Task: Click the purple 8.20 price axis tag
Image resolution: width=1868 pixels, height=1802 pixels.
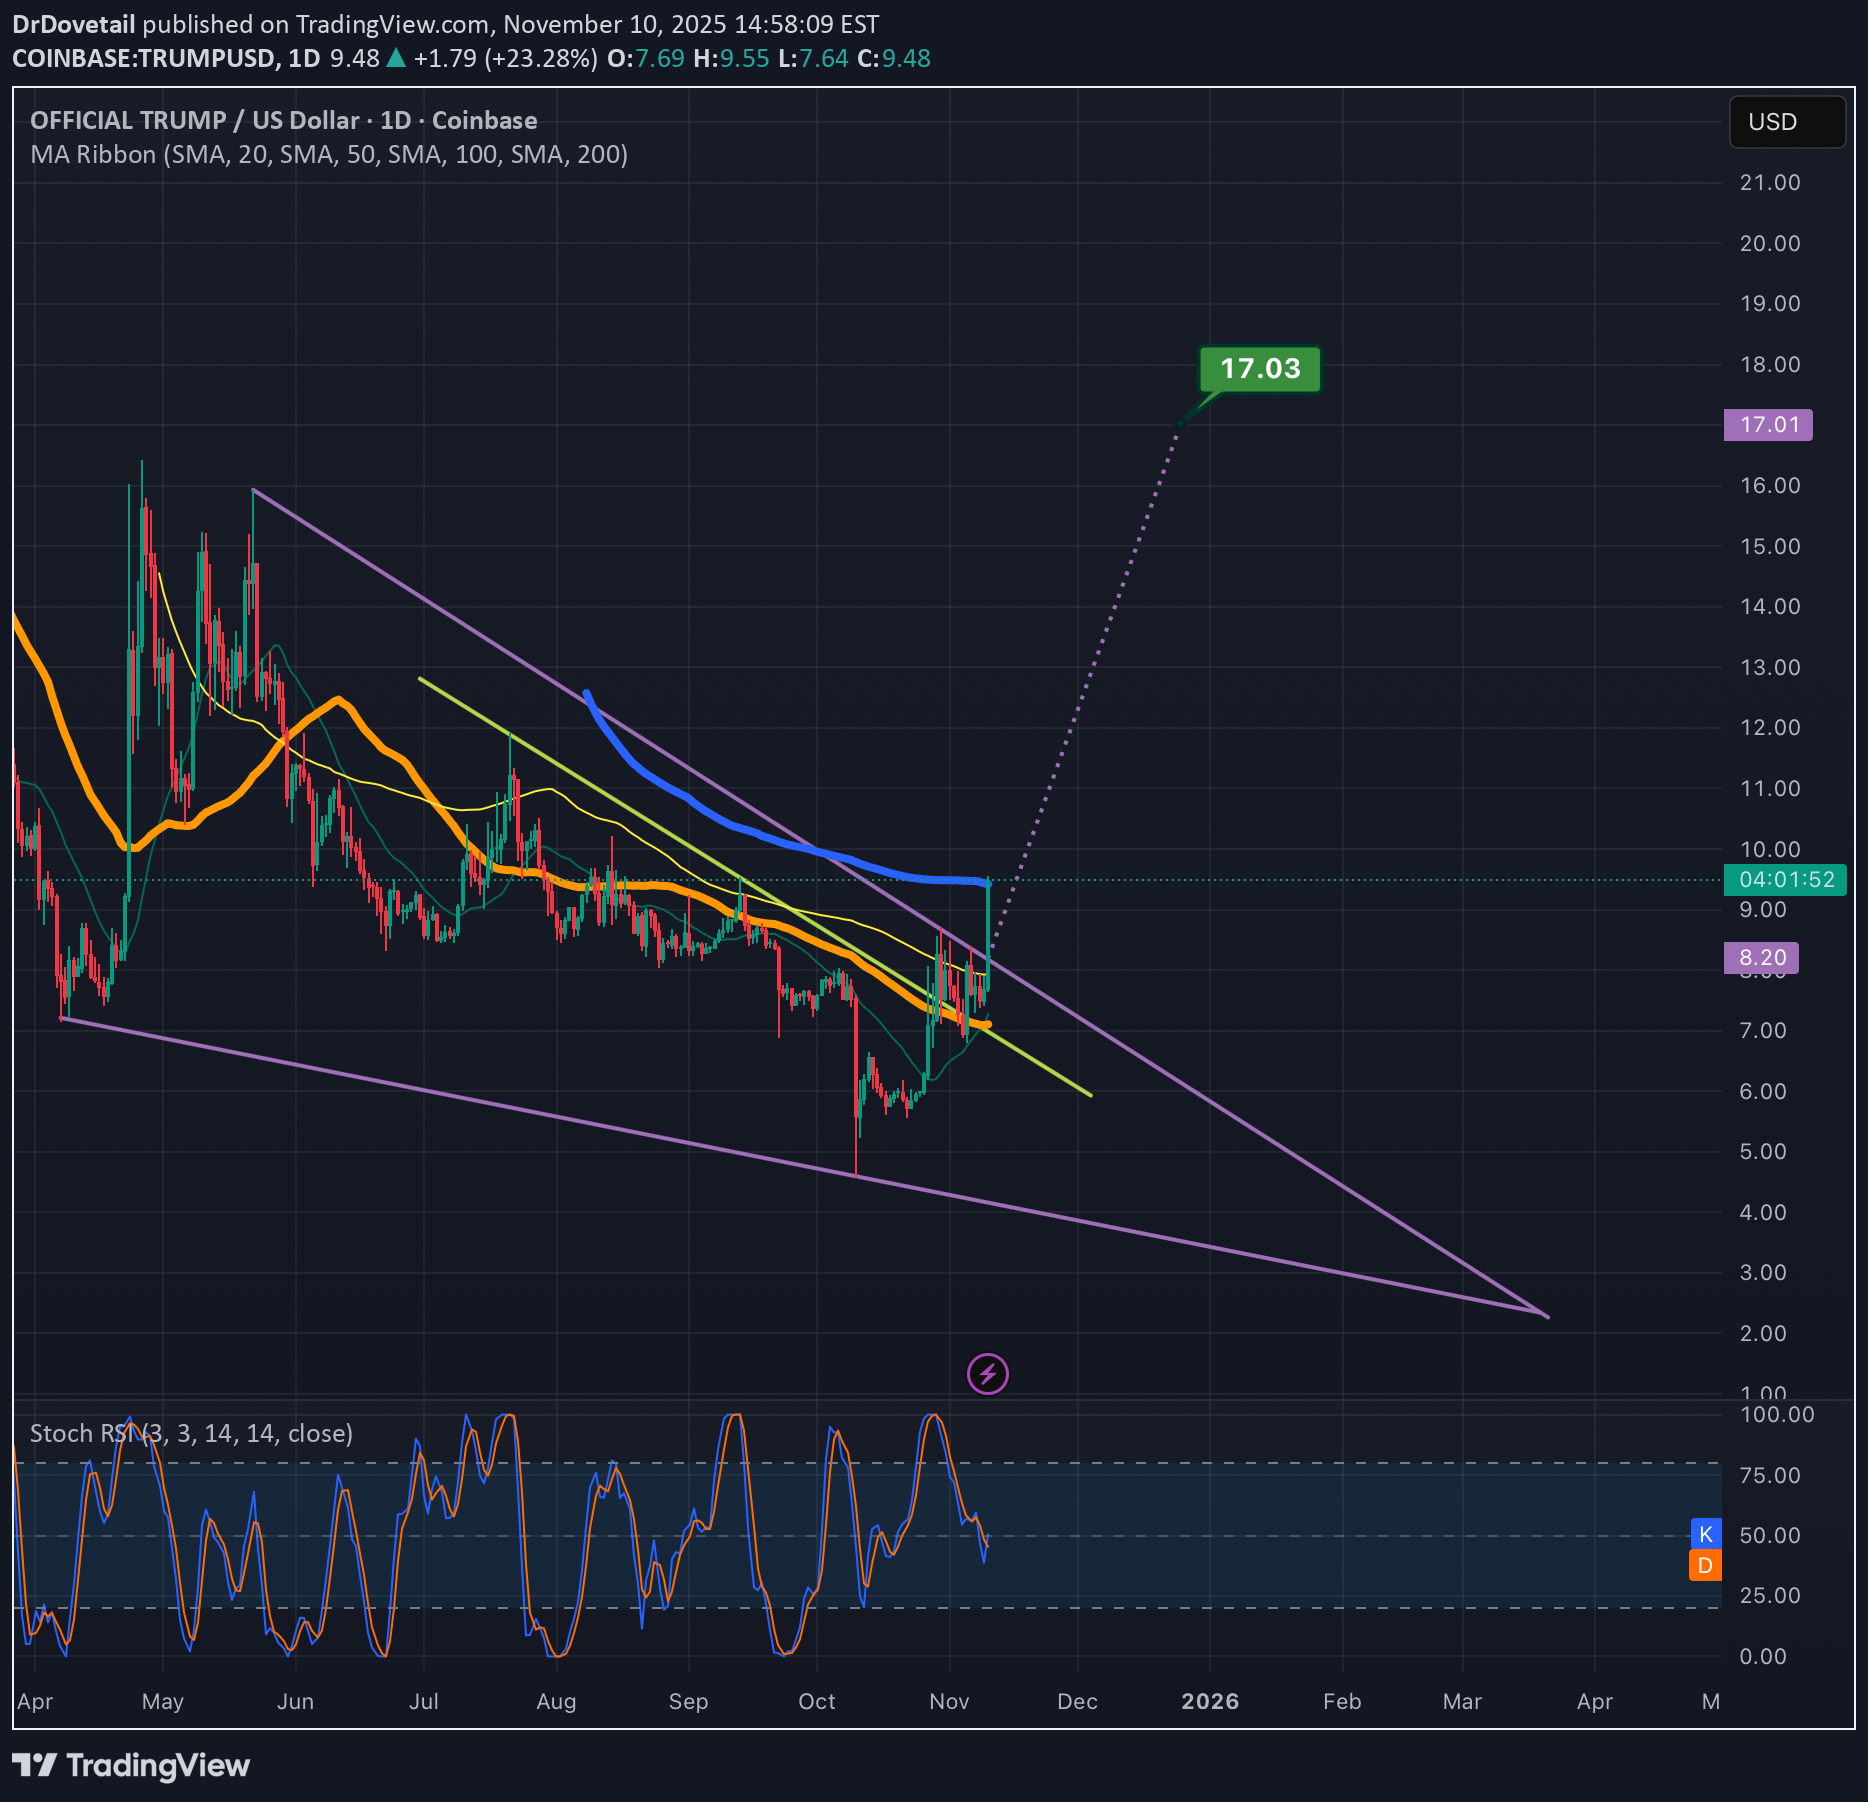Action: [1761, 958]
